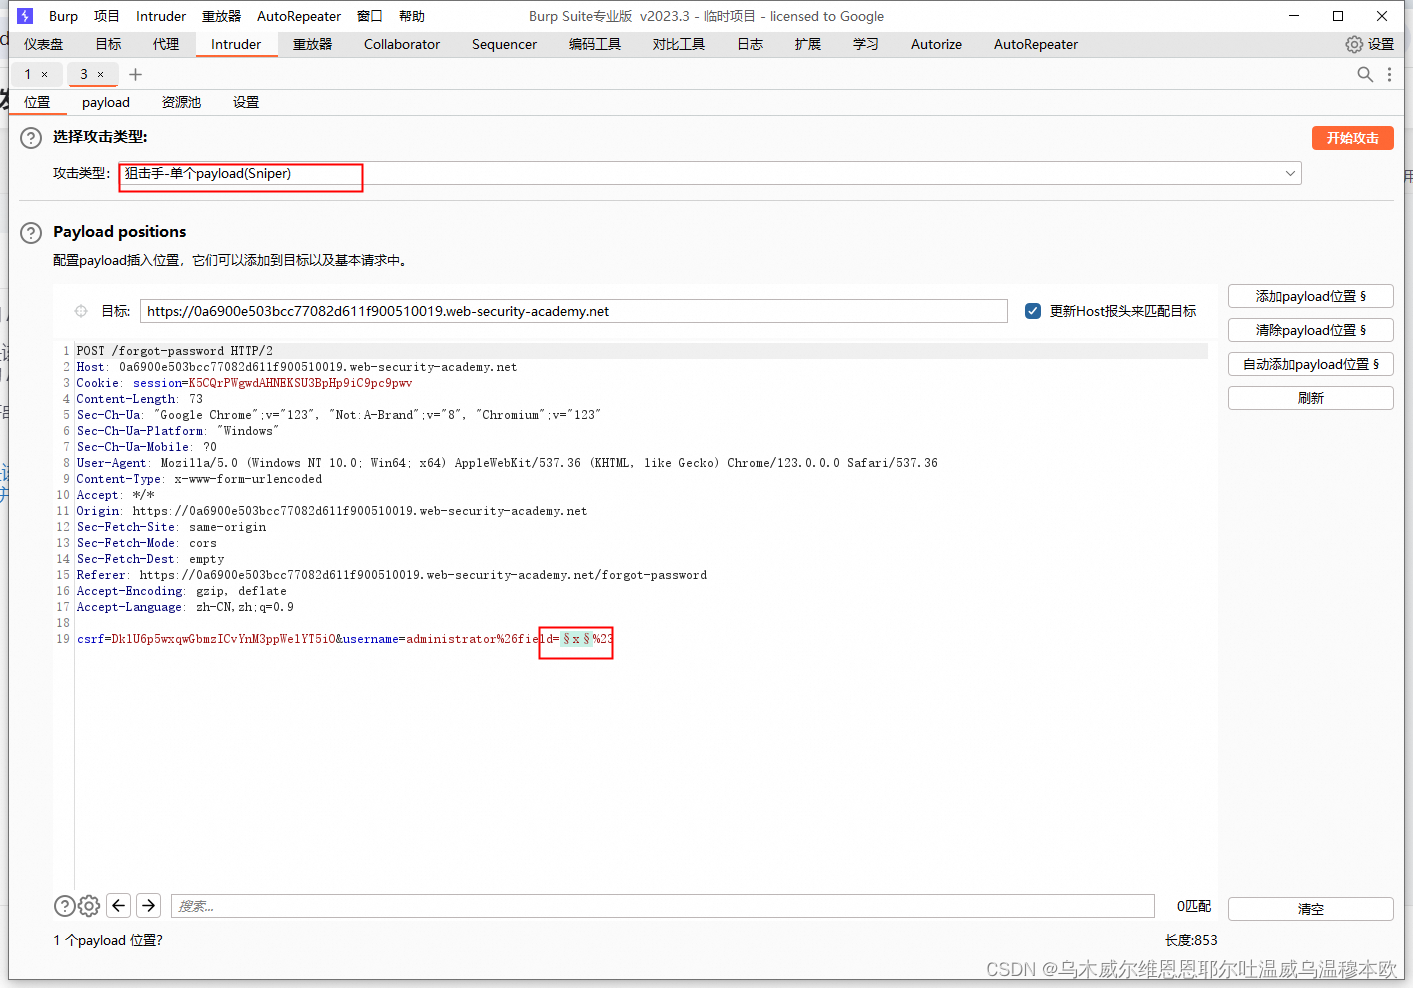Image resolution: width=1413 pixels, height=988 pixels.
Task: Switch to the Sequencer tab
Action: point(505,44)
